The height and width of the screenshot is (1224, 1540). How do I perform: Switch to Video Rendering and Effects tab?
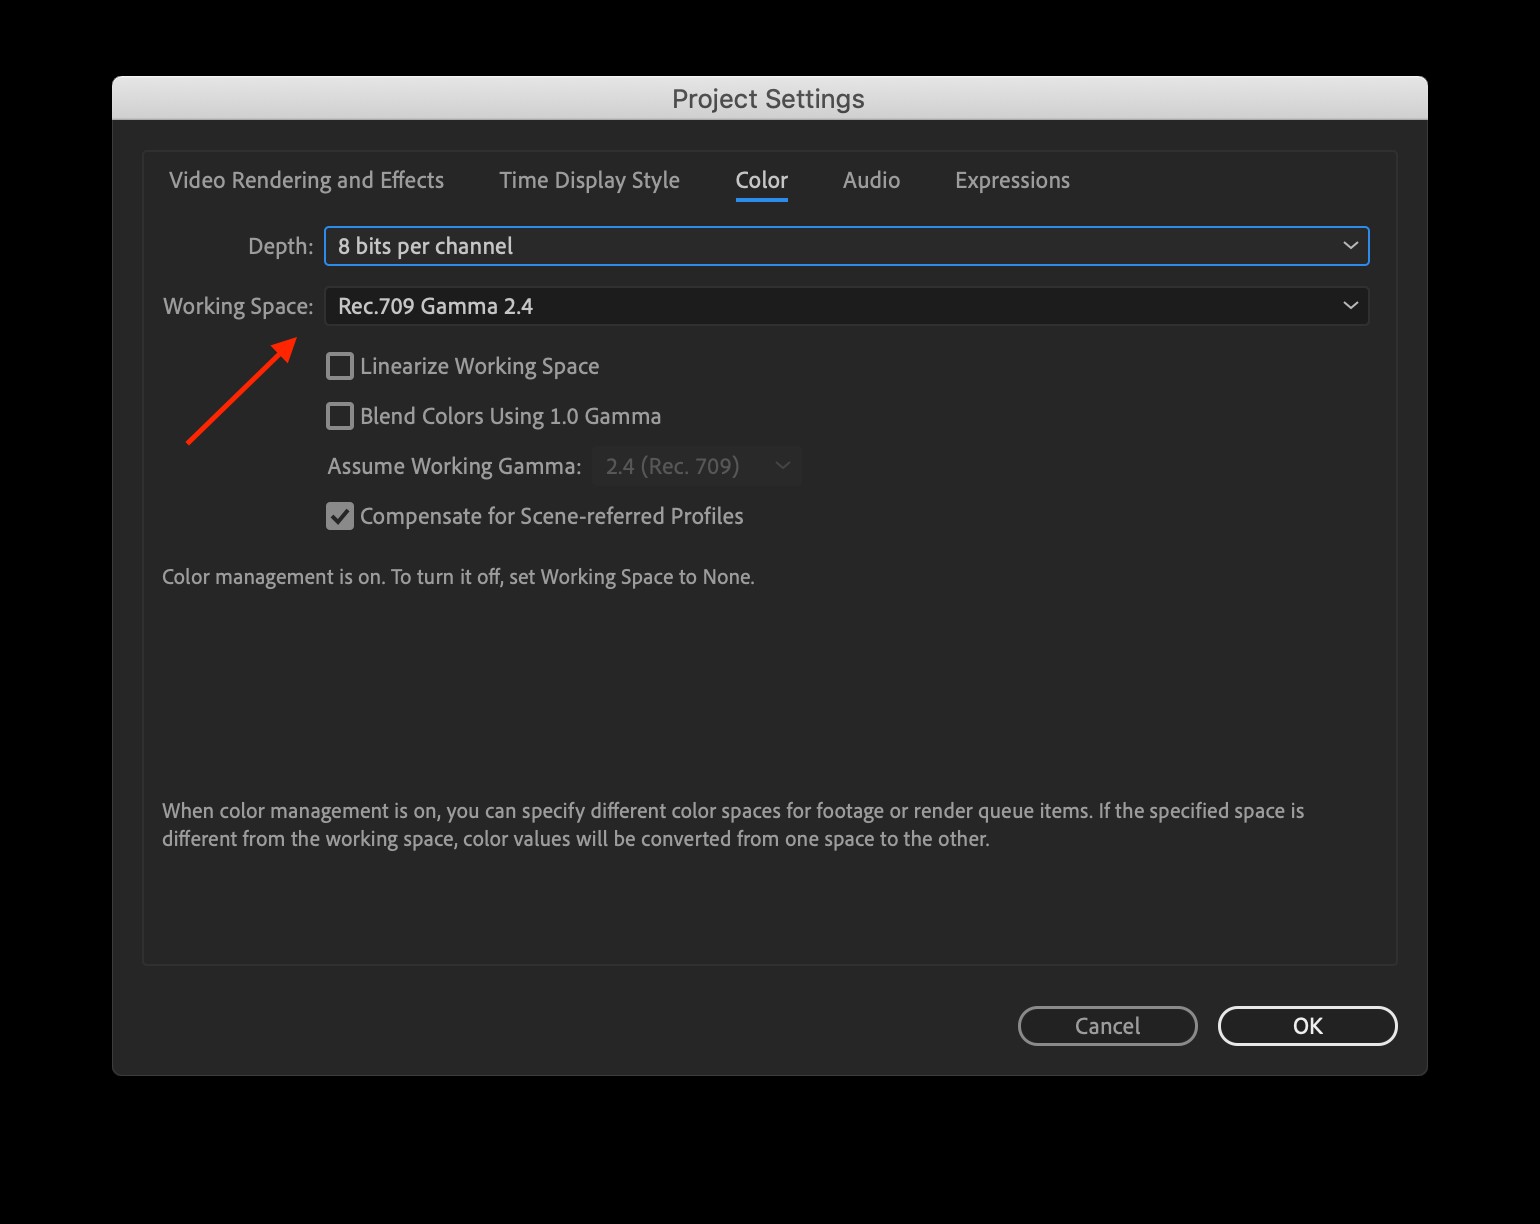coord(306,180)
